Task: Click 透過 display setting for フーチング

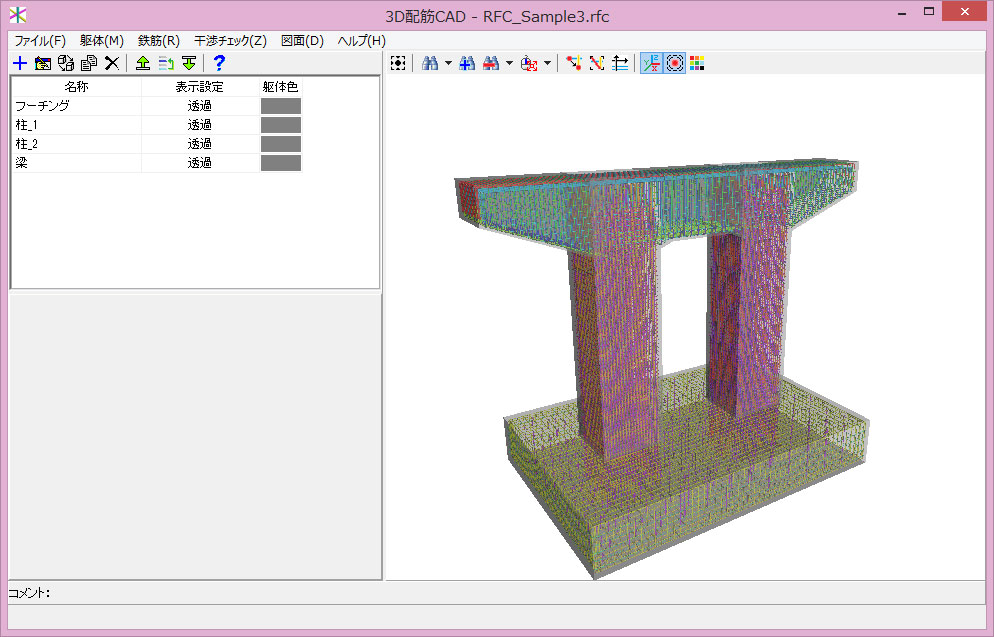Action: pos(200,106)
